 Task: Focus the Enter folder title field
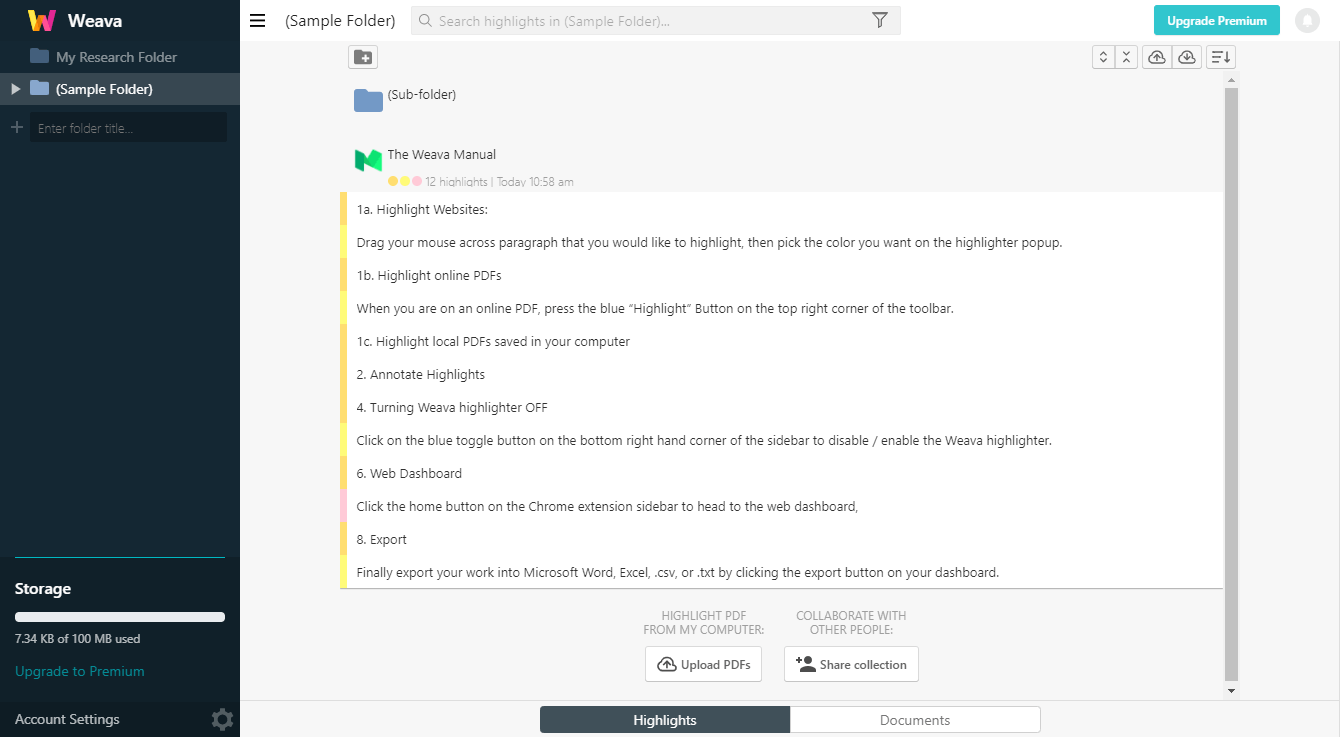click(128, 127)
